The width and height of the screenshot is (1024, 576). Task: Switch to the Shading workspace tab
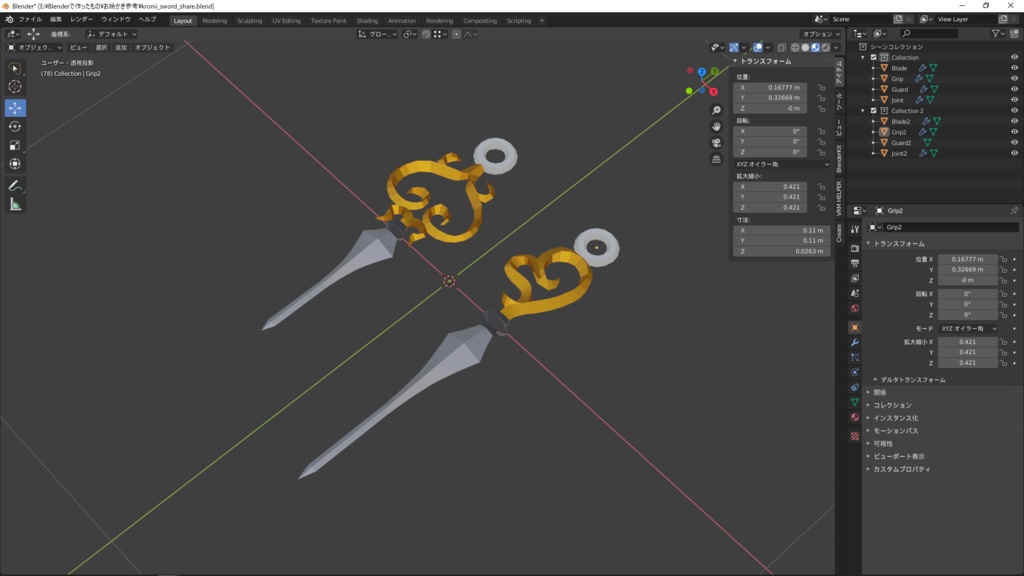click(368, 20)
